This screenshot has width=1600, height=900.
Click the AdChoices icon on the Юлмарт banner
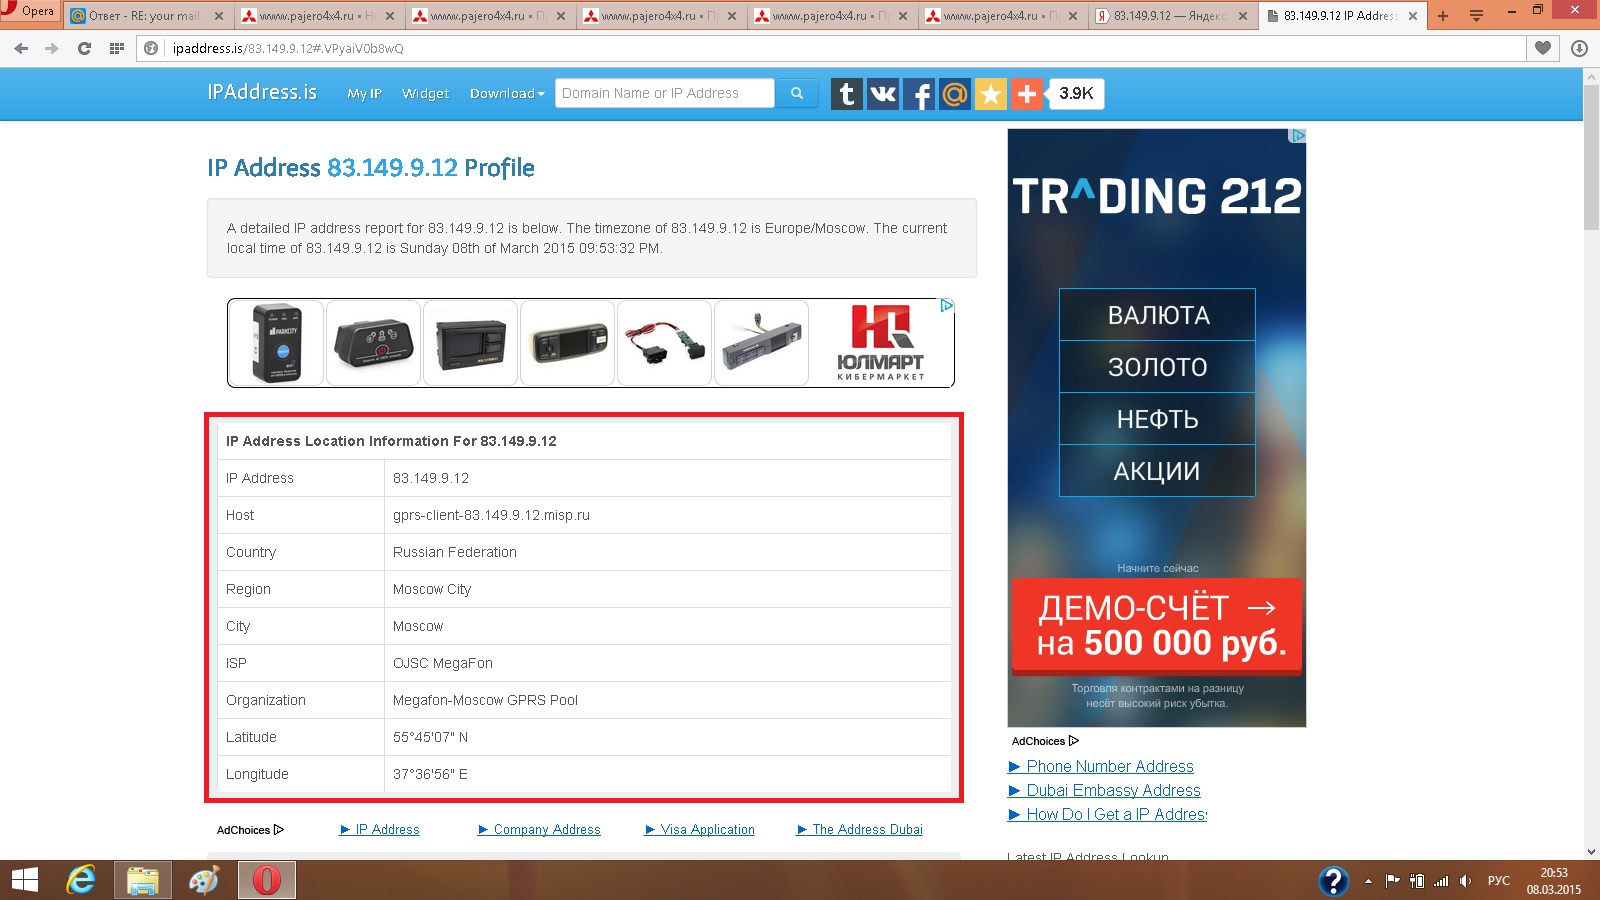(x=946, y=306)
